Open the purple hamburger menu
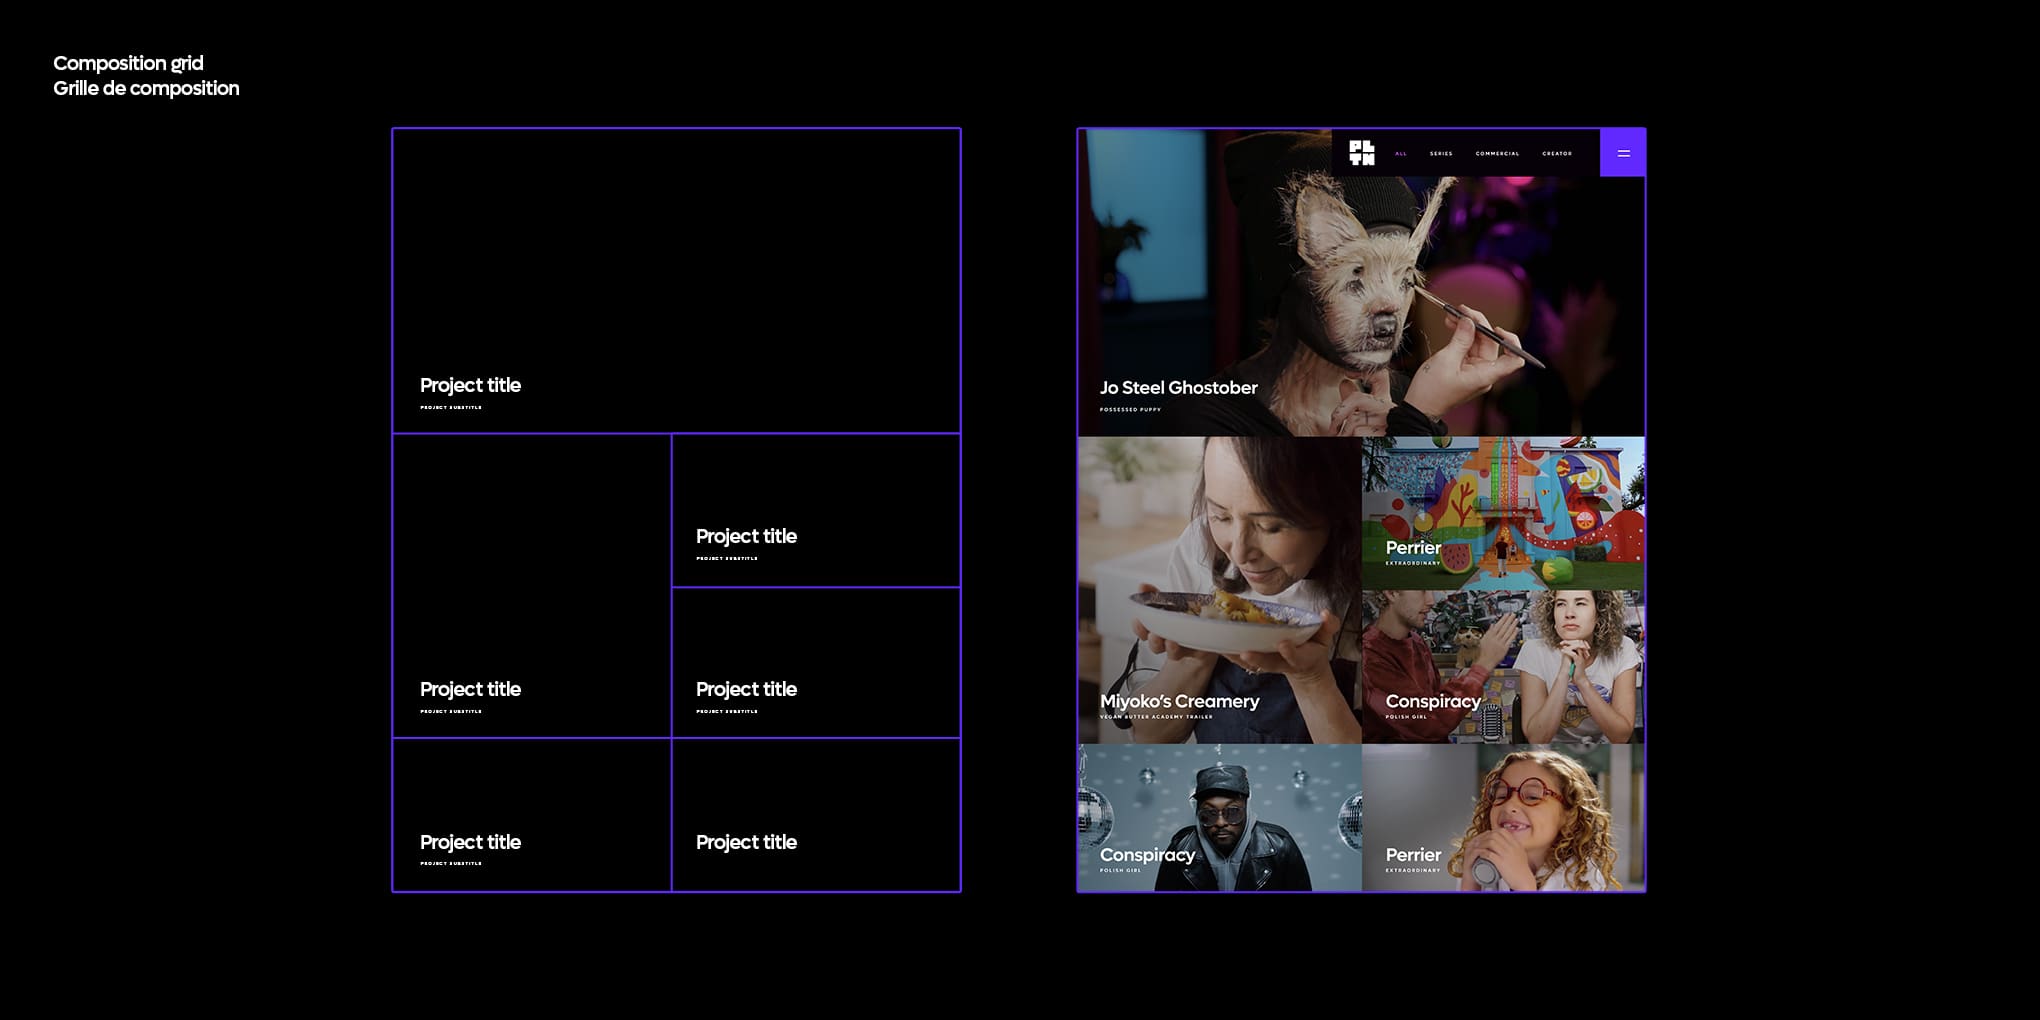Screen dimensions: 2040x1020 [x=1622, y=153]
